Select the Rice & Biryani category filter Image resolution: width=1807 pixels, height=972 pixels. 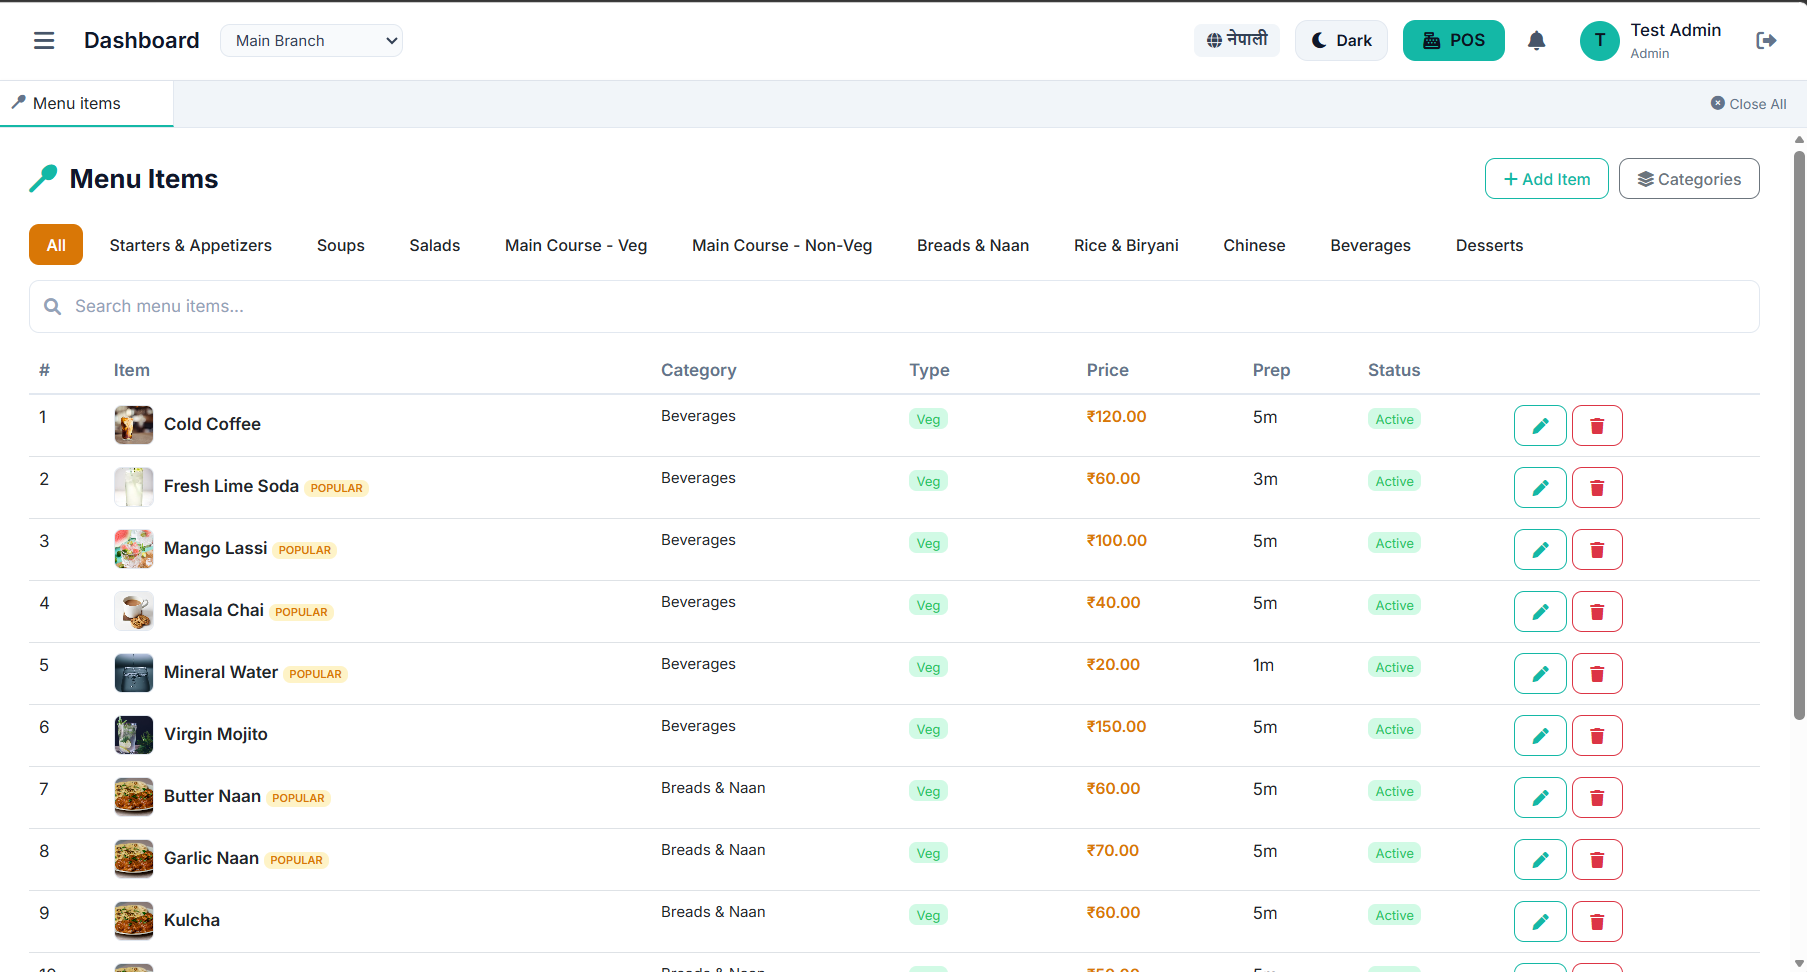click(x=1126, y=245)
